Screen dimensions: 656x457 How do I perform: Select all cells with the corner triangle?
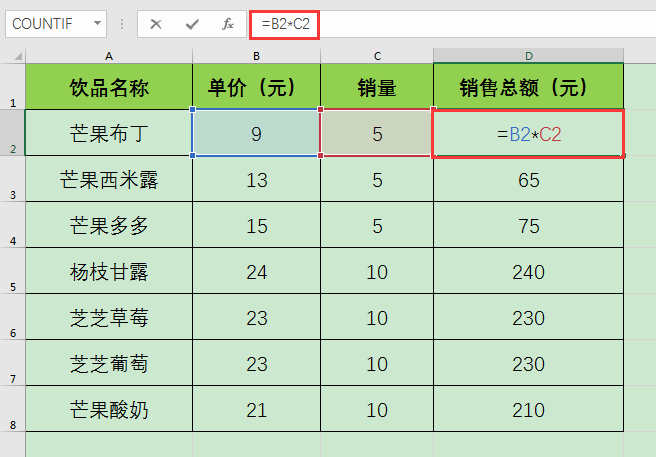coord(17,56)
